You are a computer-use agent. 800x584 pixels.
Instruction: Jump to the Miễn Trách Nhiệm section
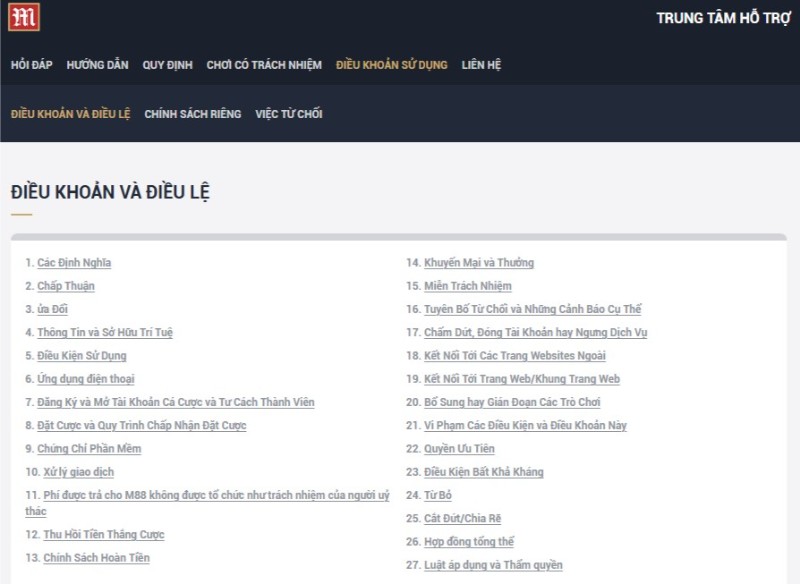[467, 286]
